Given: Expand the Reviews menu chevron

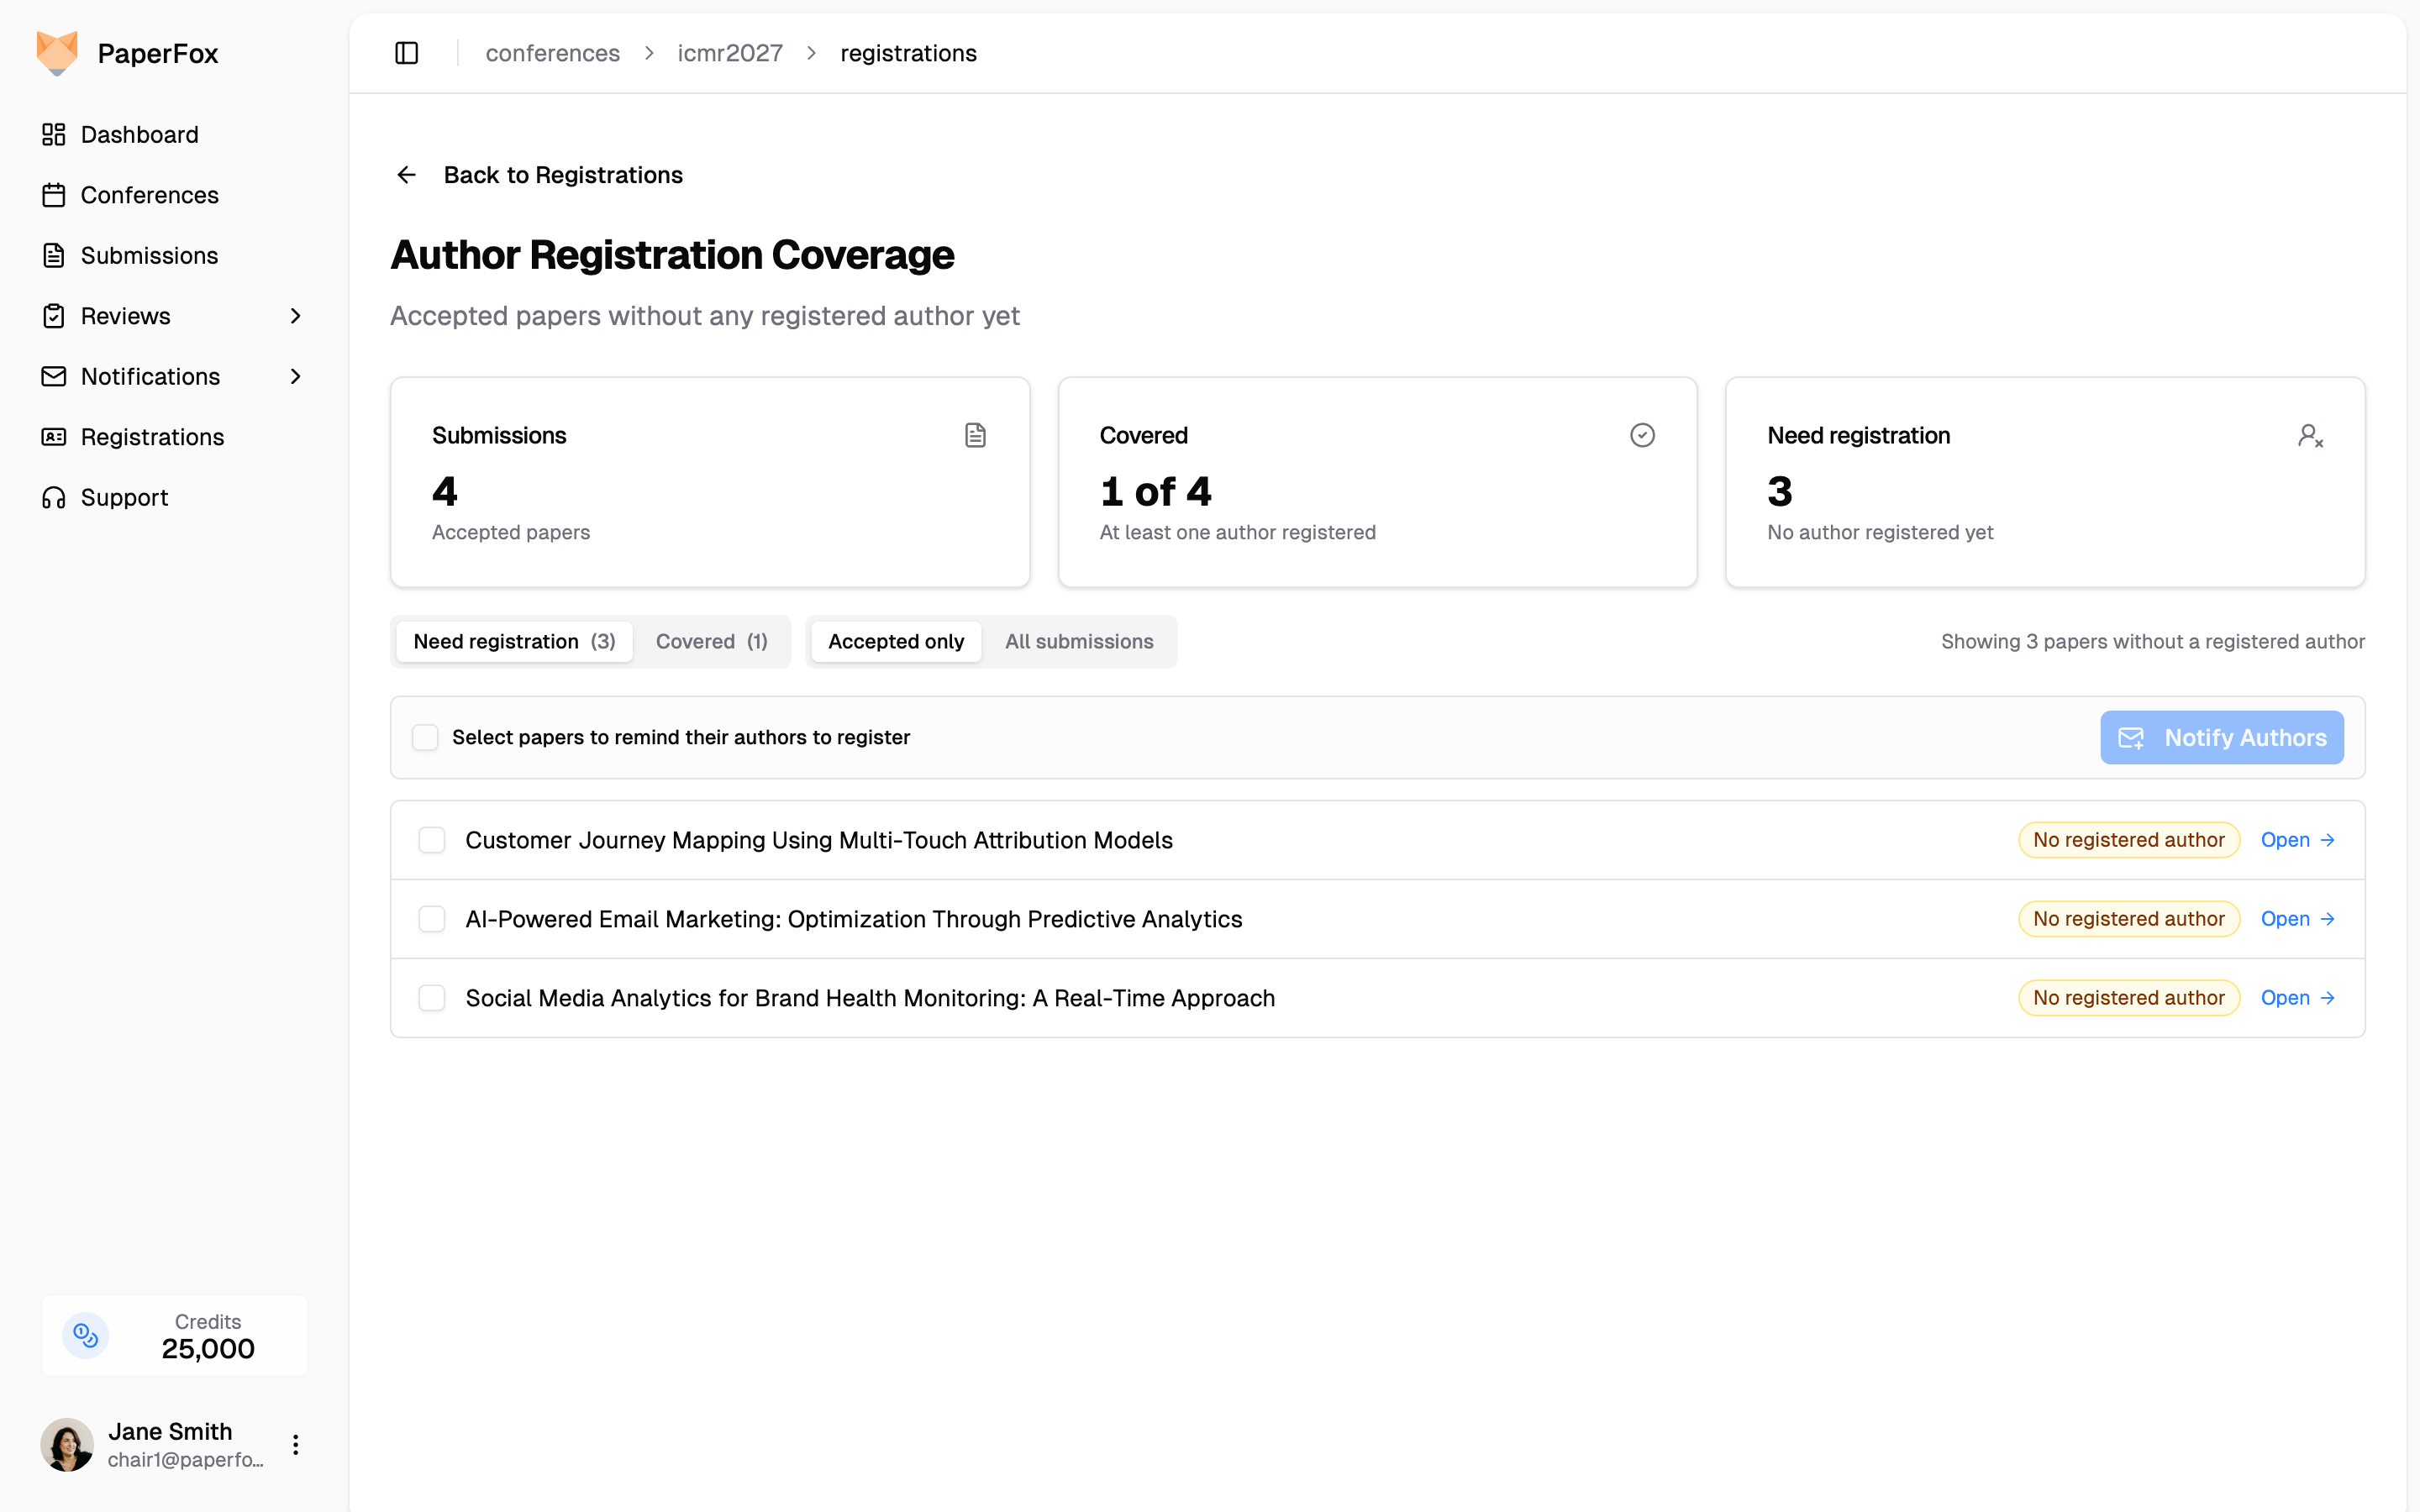Looking at the screenshot, I should point(295,316).
